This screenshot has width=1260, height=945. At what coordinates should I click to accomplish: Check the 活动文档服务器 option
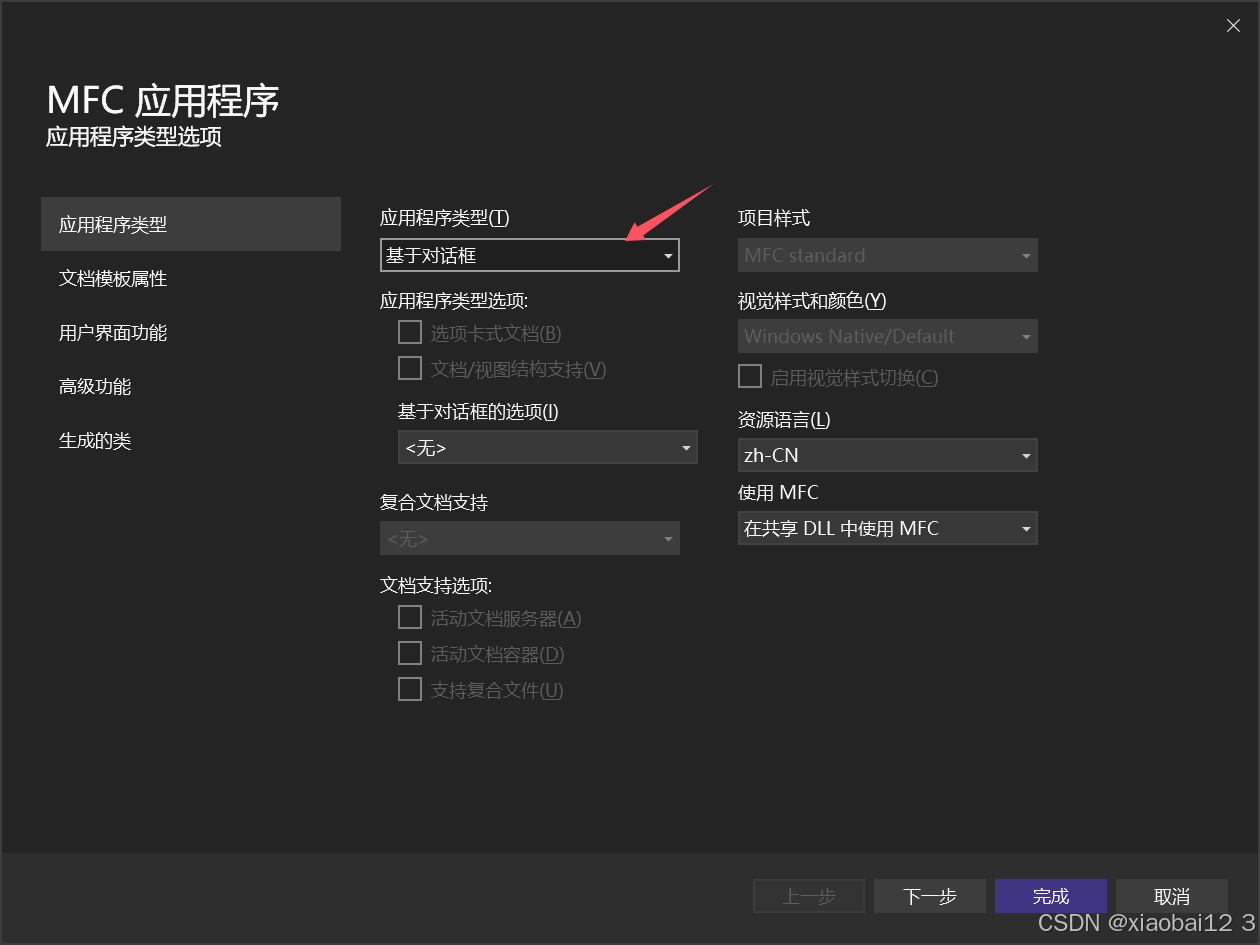(x=410, y=617)
